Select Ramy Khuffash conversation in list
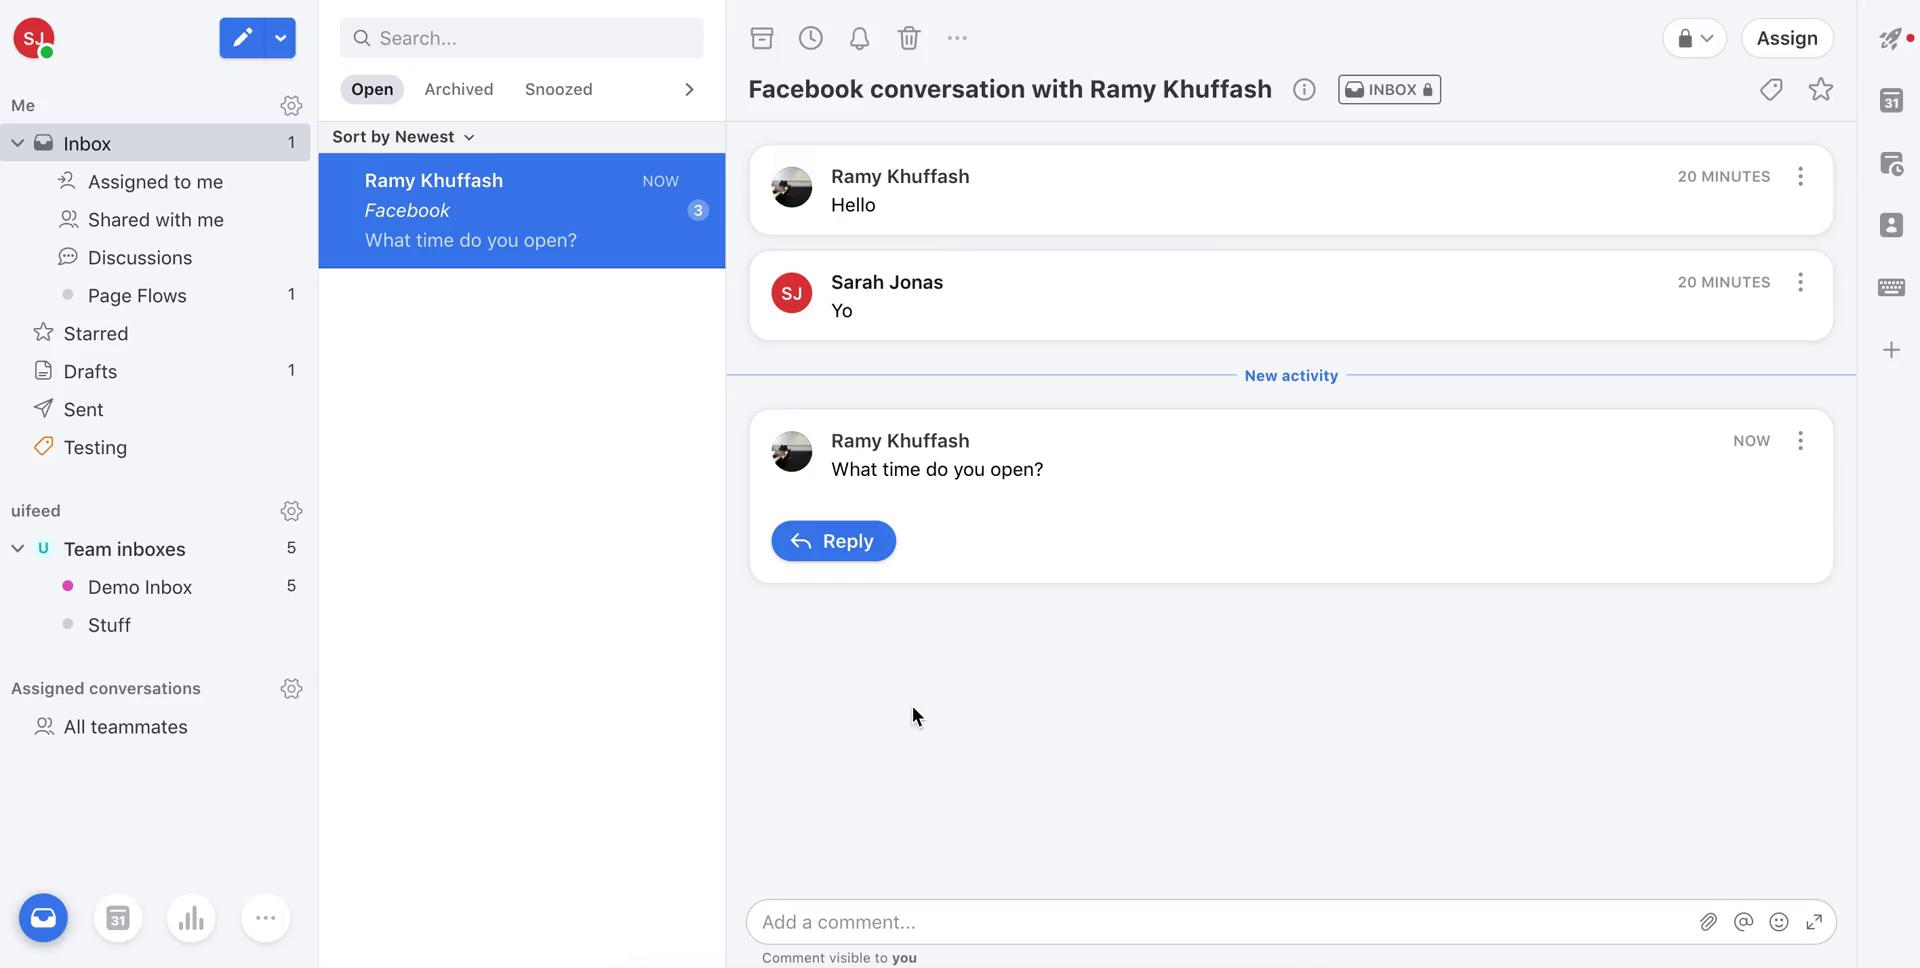 coord(522,211)
